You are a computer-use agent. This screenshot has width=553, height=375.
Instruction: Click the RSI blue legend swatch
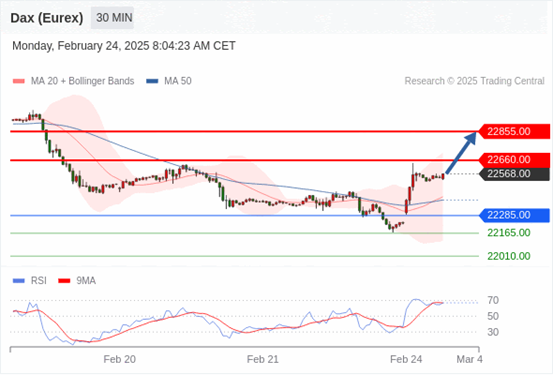click(19, 281)
